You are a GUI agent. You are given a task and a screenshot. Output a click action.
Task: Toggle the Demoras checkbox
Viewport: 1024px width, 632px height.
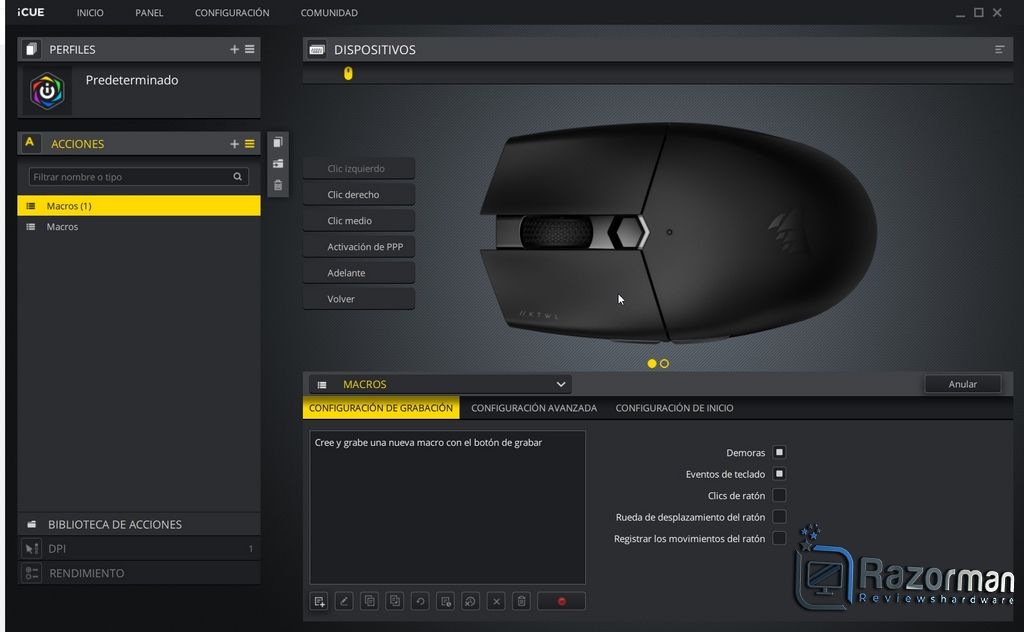click(x=779, y=452)
